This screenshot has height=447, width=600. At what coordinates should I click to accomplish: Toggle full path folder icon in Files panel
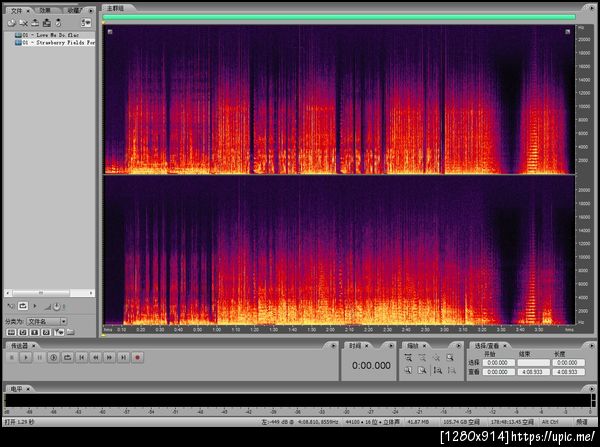pos(71,332)
